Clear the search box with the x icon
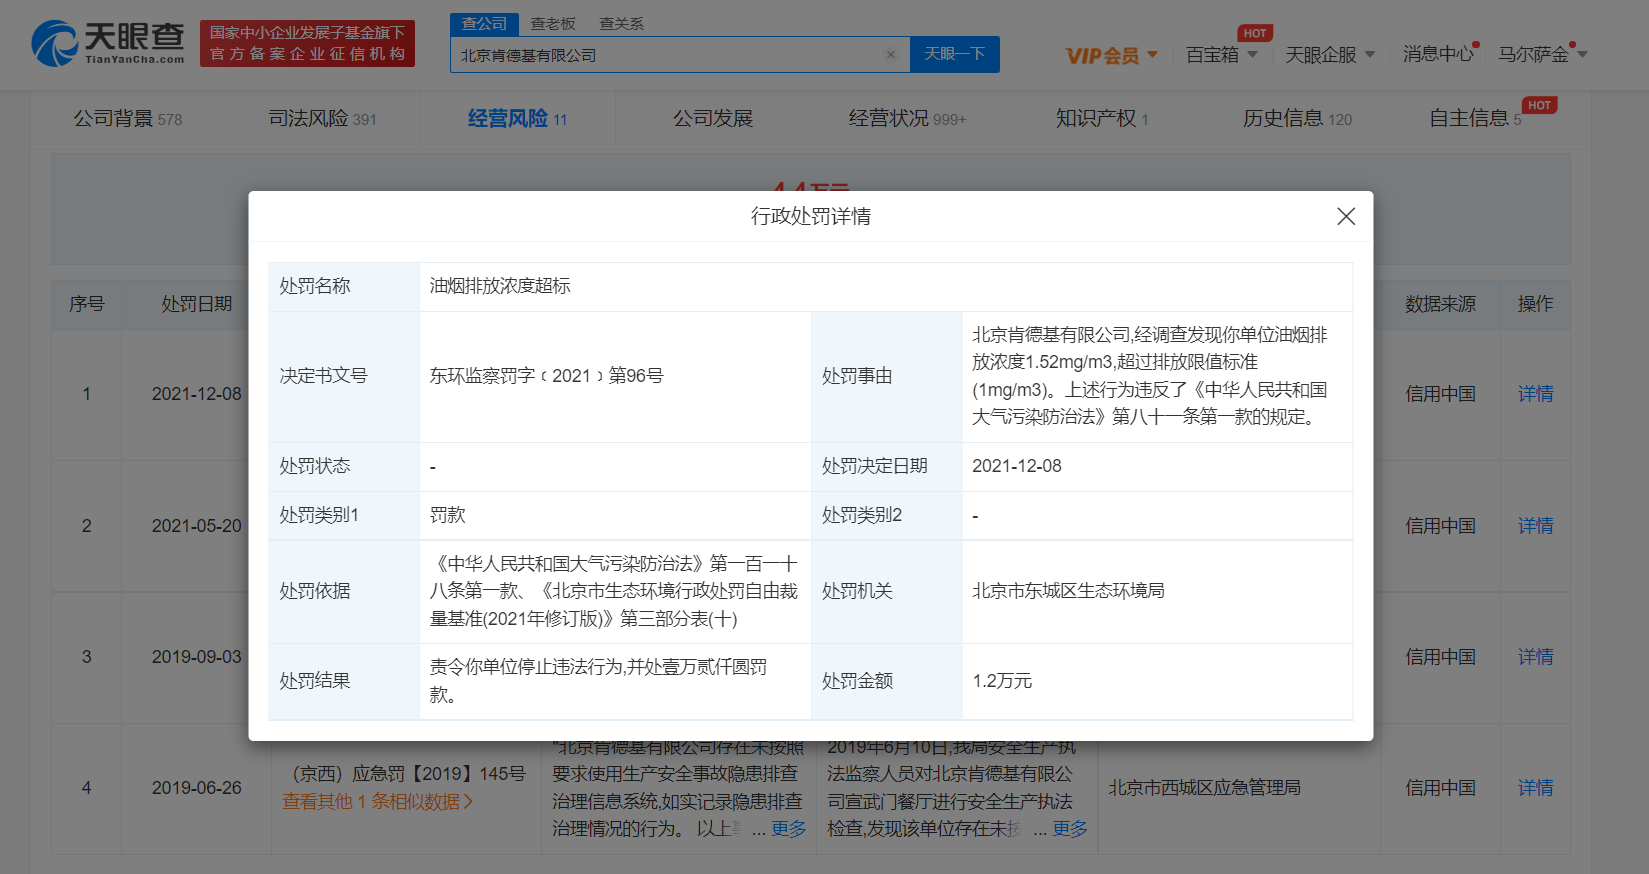This screenshot has height=874, width=1649. coord(891,55)
